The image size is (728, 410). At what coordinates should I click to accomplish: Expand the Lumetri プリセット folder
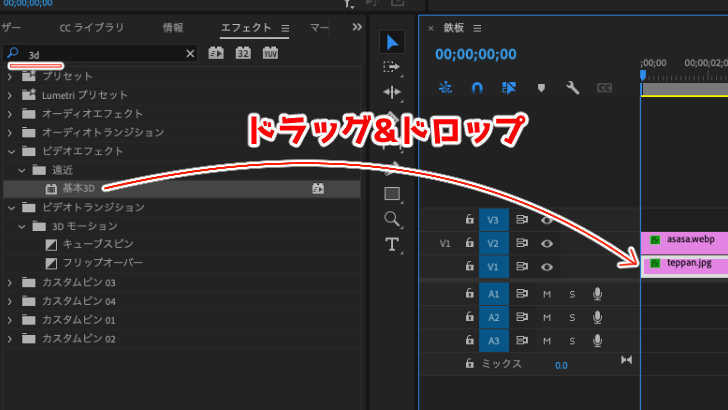click(10, 95)
